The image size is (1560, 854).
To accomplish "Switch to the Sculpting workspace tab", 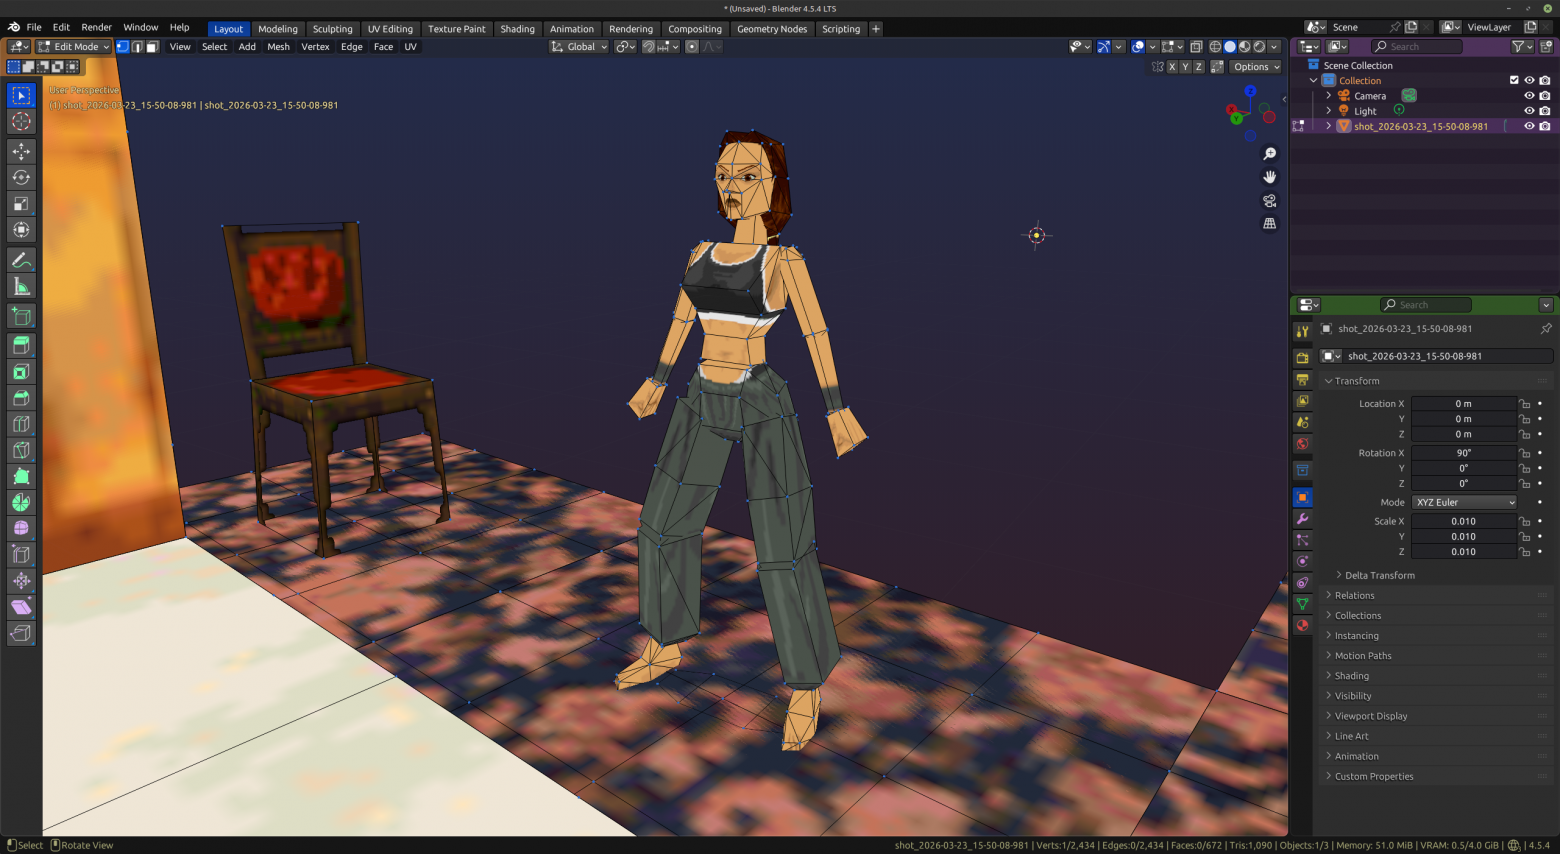I will (332, 29).
